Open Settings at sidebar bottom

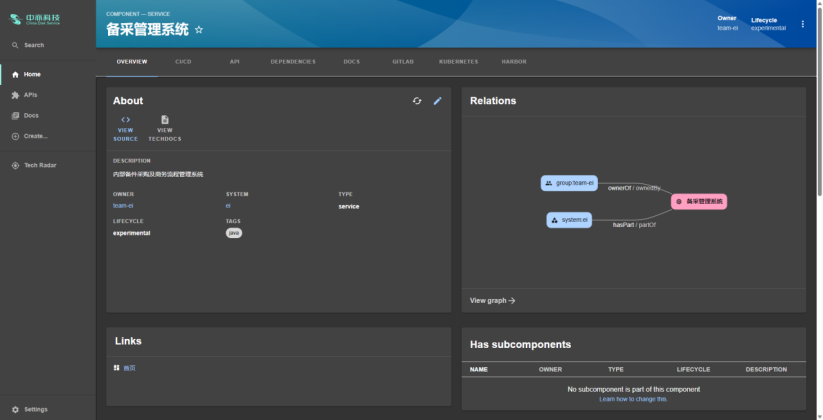click(35, 409)
